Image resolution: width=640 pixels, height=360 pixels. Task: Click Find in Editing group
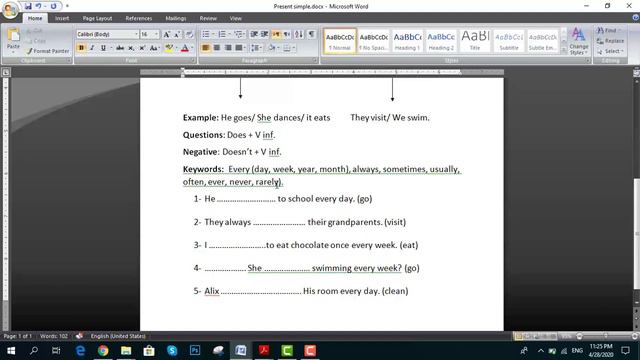[608, 31]
